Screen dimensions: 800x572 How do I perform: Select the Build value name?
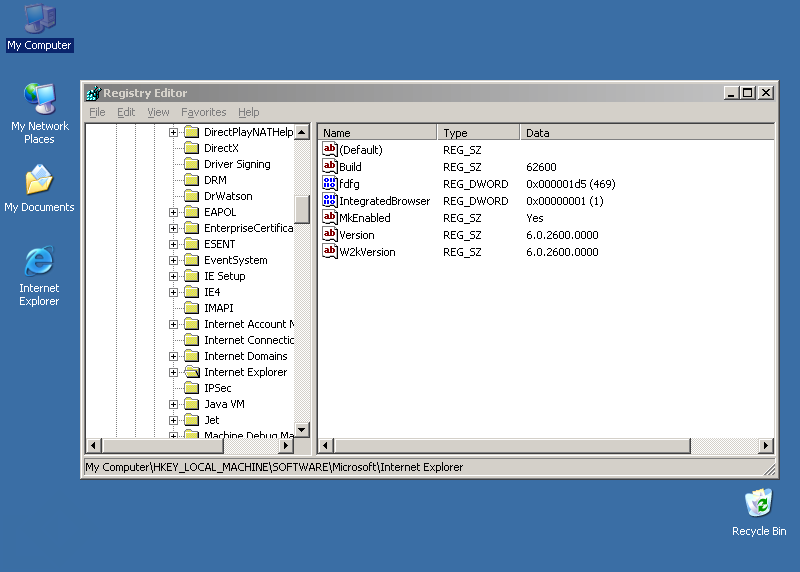351,167
